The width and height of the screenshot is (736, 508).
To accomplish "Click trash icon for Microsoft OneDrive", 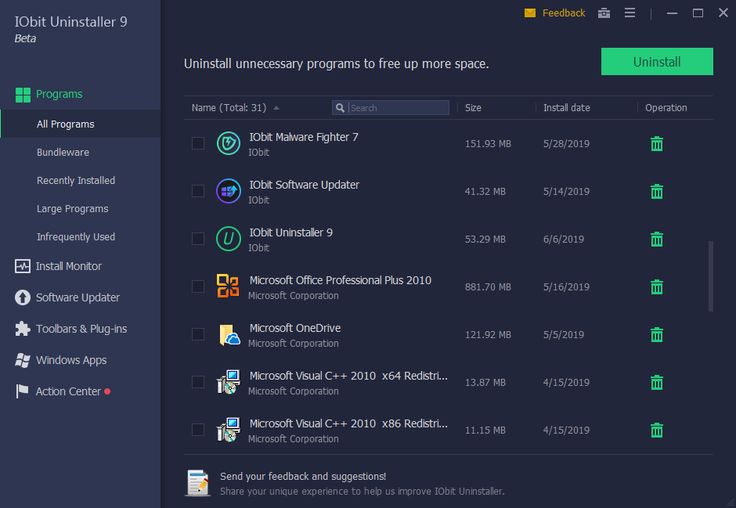I will (x=657, y=335).
